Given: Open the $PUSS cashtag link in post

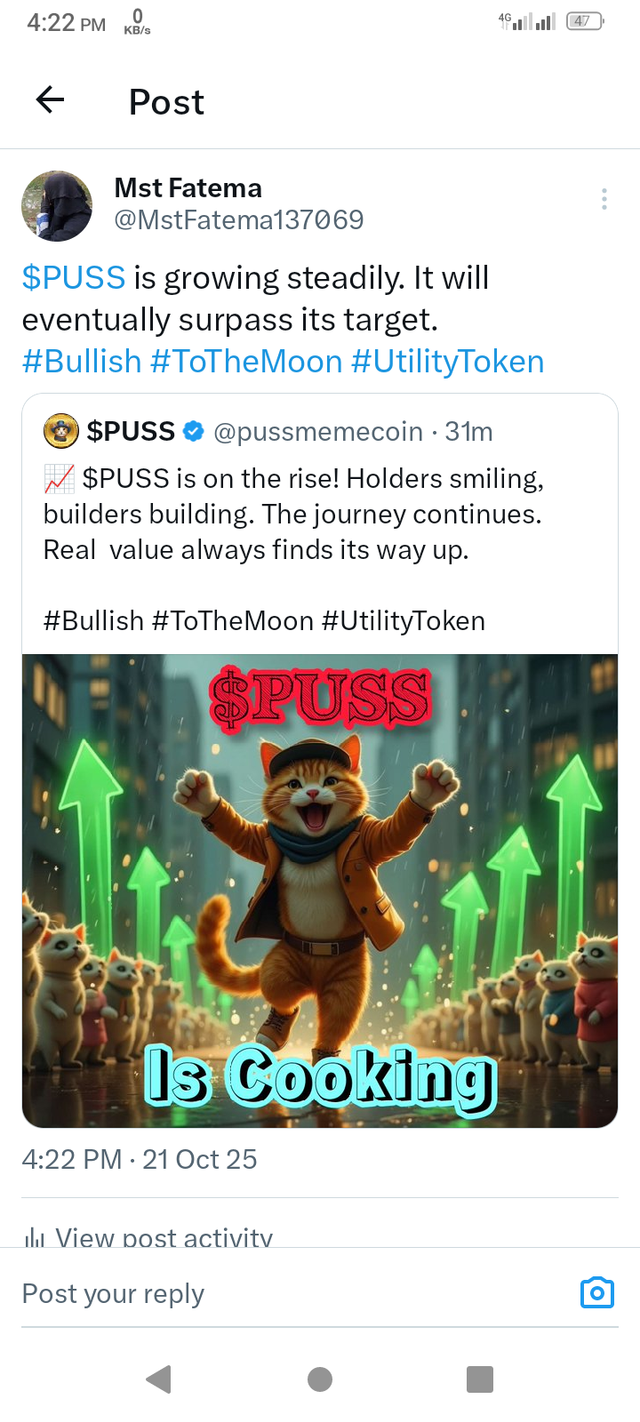Looking at the screenshot, I should [73, 278].
